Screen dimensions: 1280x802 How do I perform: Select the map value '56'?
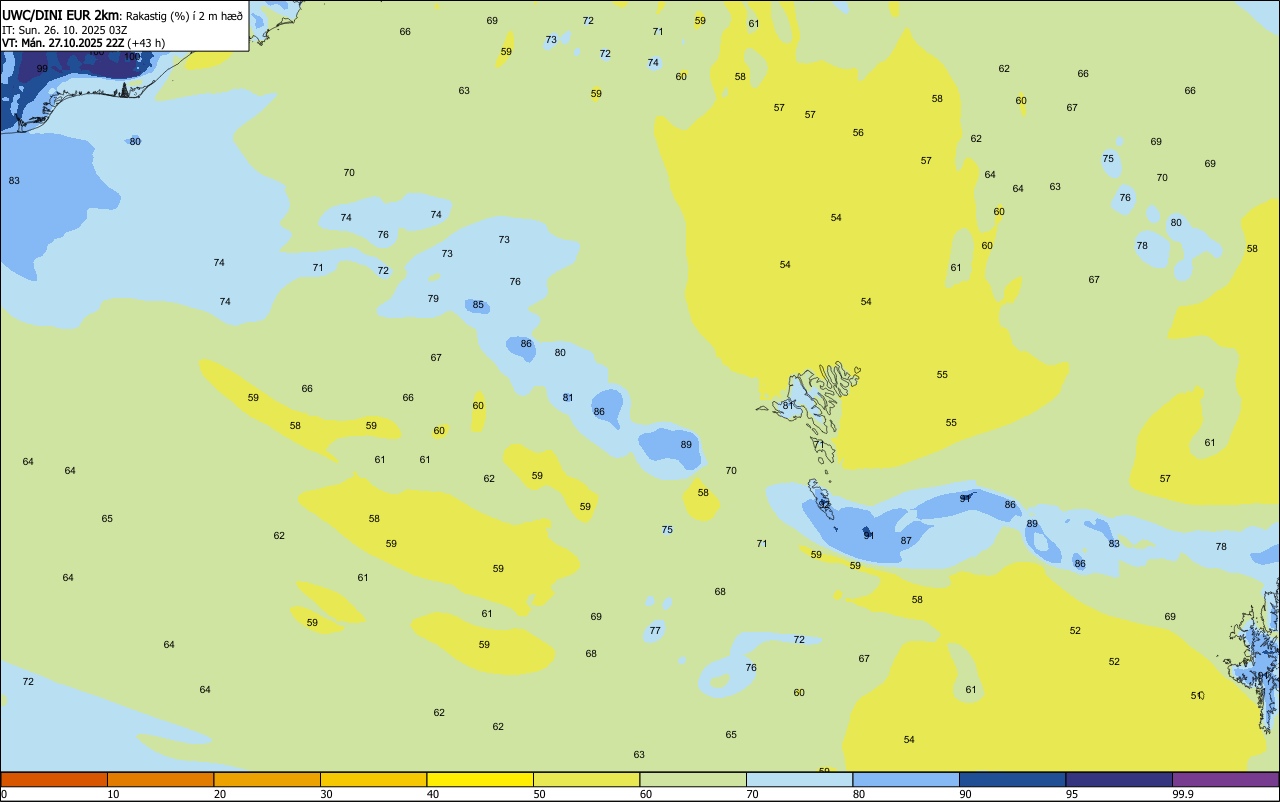[x=858, y=133]
